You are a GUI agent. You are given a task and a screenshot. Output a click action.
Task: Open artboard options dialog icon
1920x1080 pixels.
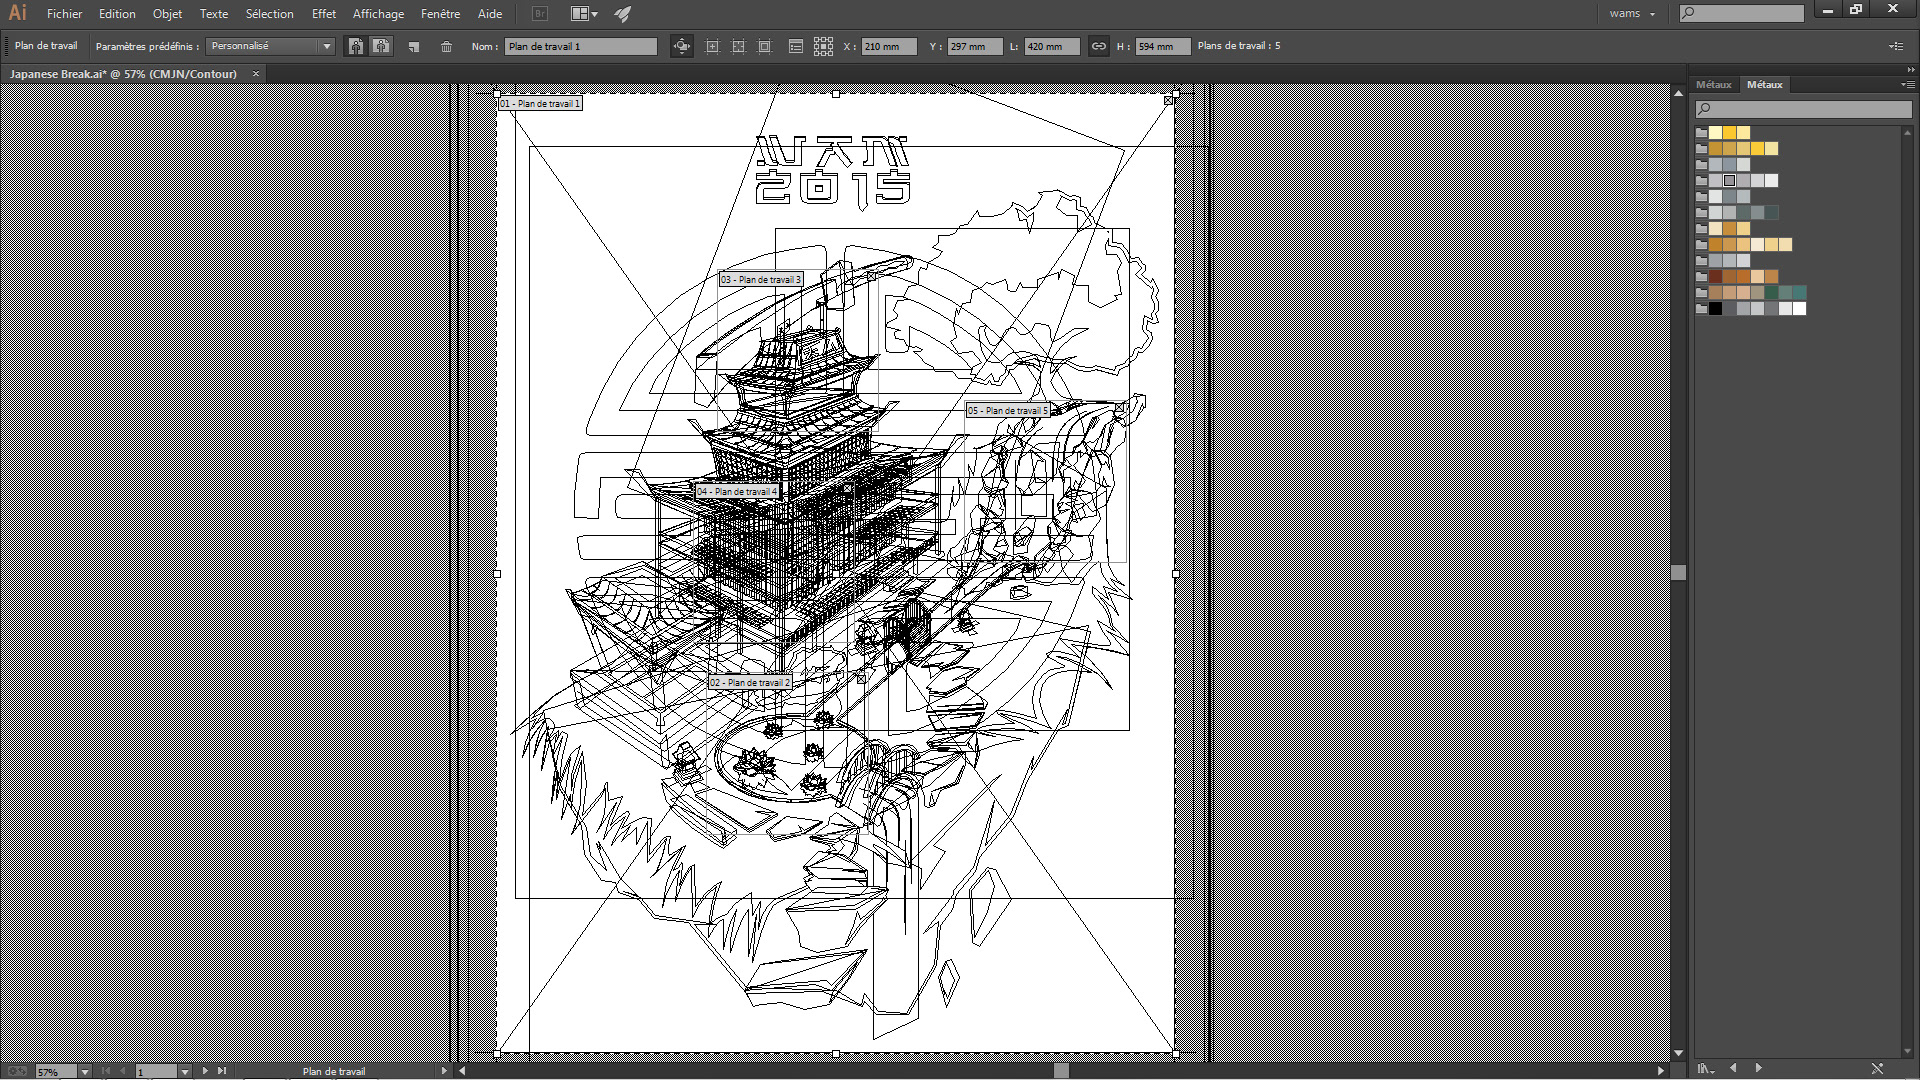[x=796, y=46]
